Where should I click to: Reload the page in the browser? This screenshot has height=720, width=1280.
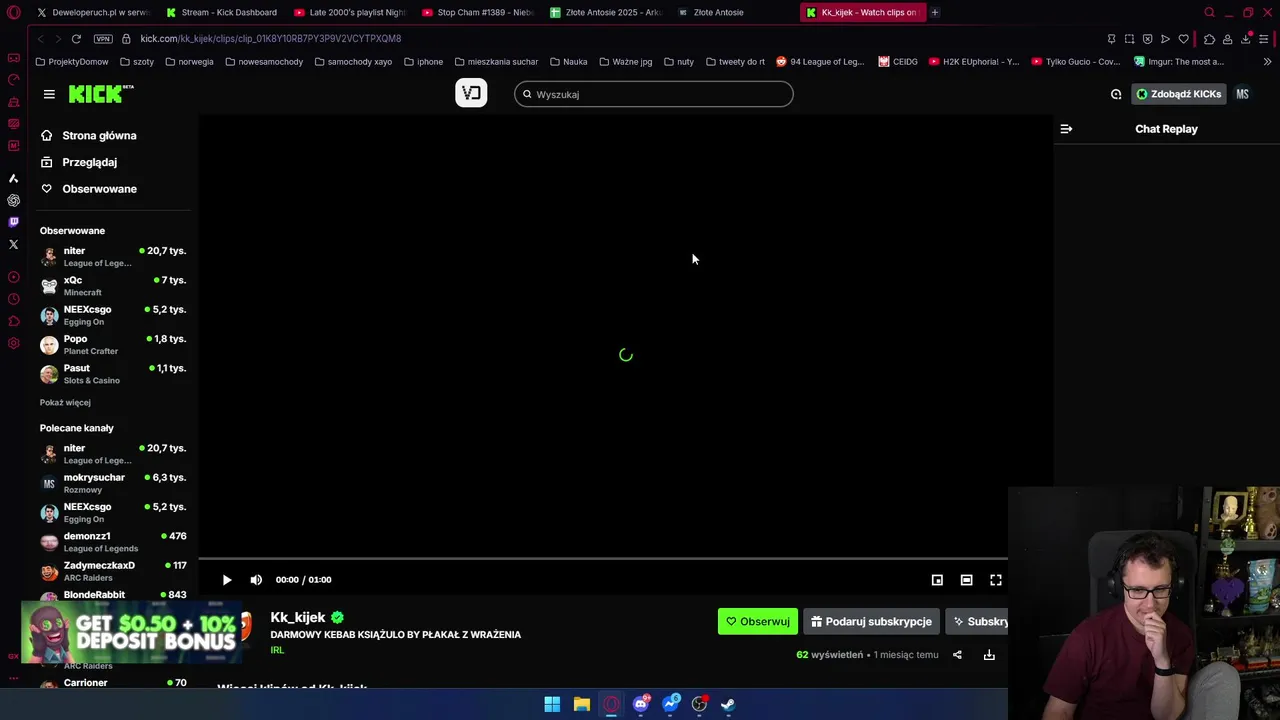click(x=76, y=38)
